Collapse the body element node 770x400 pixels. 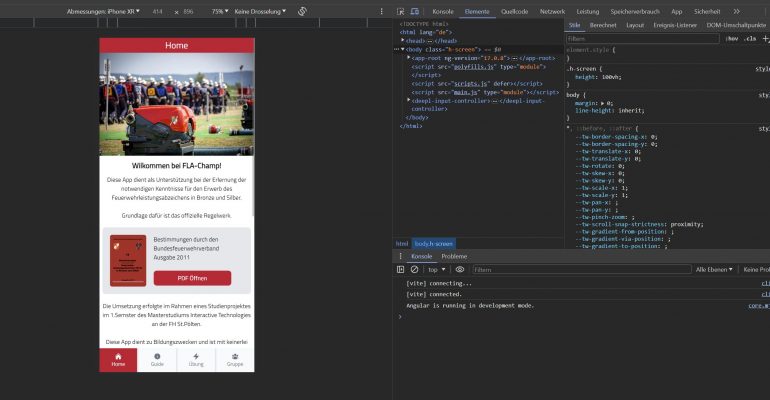tap(403, 49)
